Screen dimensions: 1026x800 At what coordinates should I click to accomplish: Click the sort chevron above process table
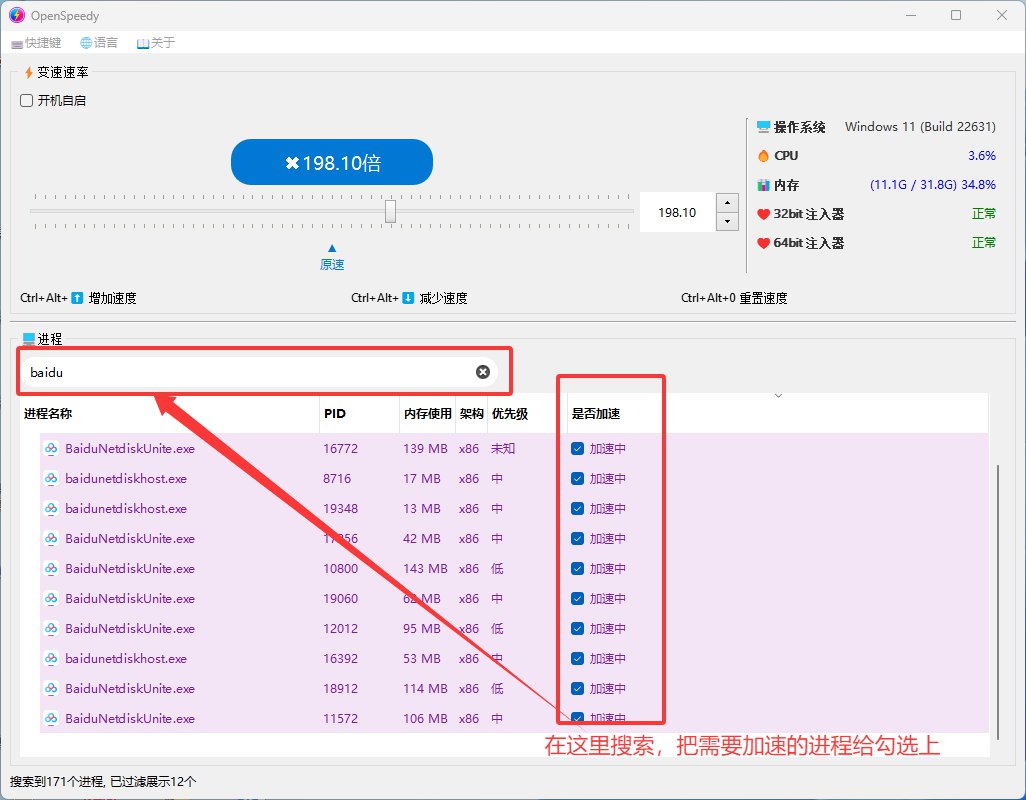(x=778, y=396)
